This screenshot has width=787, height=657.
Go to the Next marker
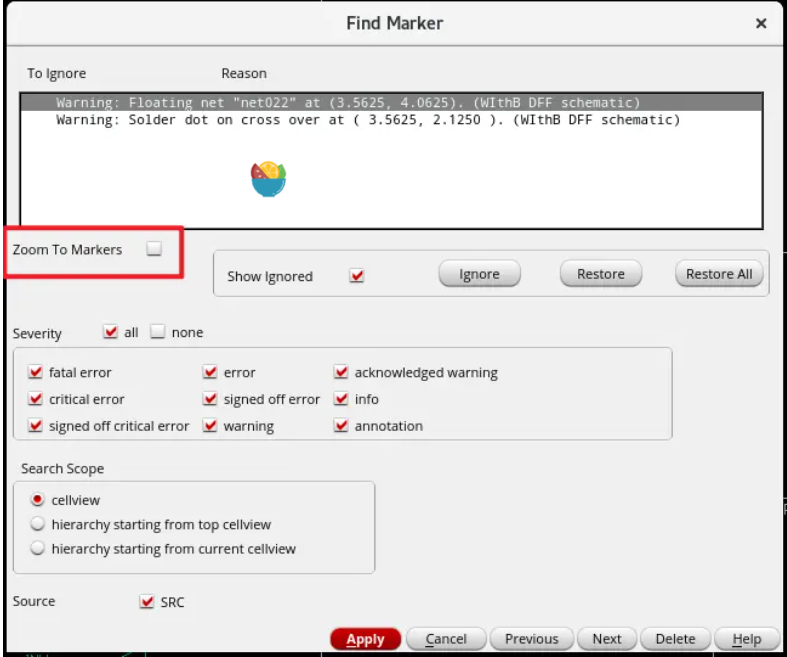[x=607, y=639]
